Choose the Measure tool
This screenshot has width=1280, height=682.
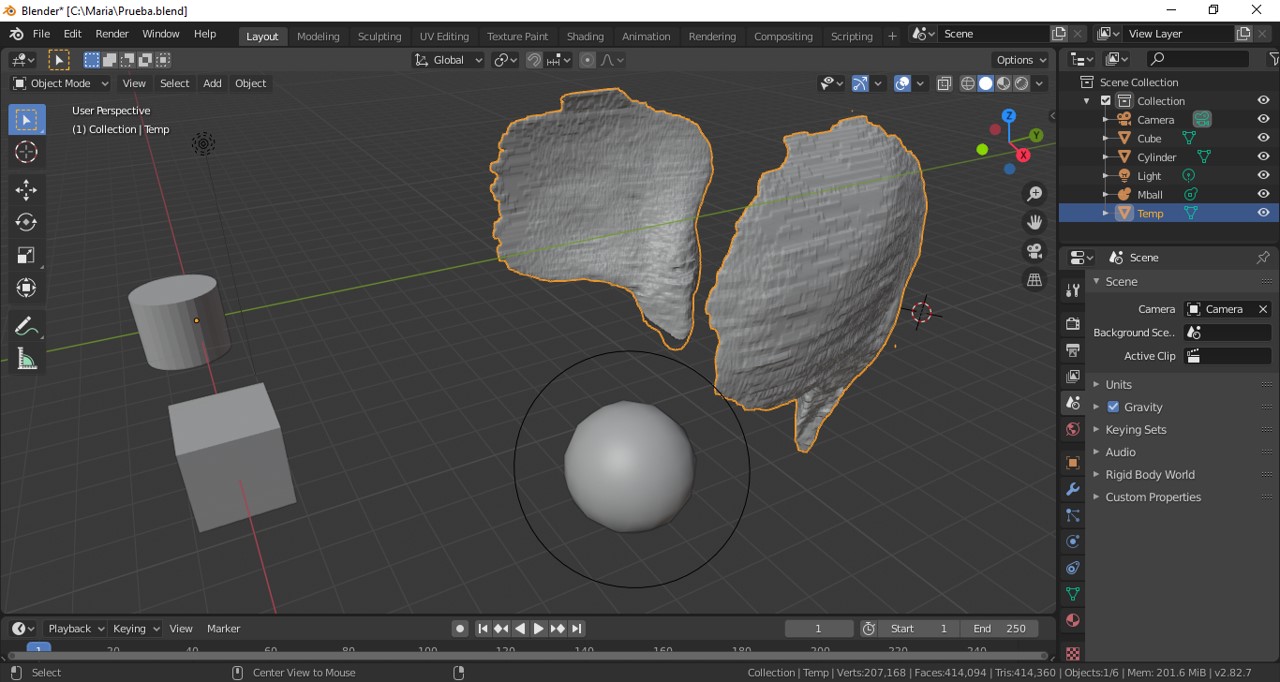coord(27,360)
